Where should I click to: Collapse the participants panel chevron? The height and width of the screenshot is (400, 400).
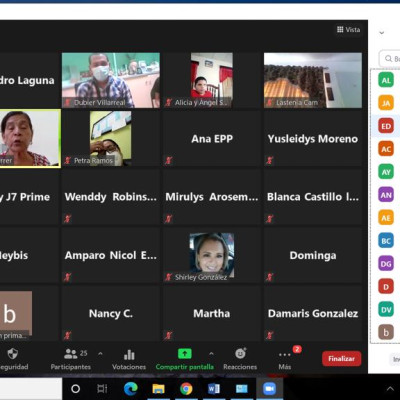382,33
